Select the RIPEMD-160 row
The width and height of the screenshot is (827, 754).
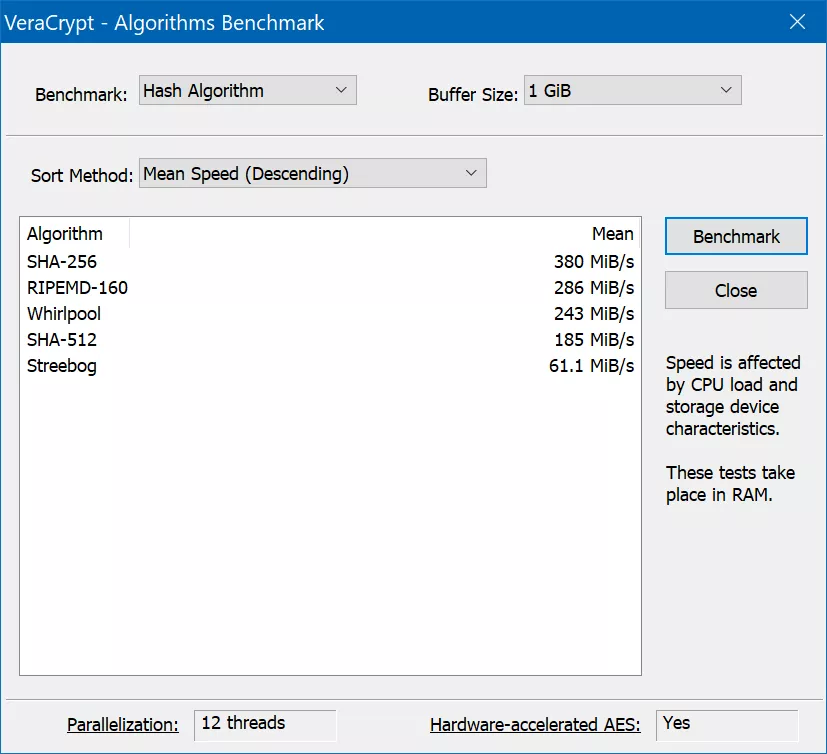[x=330, y=287]
